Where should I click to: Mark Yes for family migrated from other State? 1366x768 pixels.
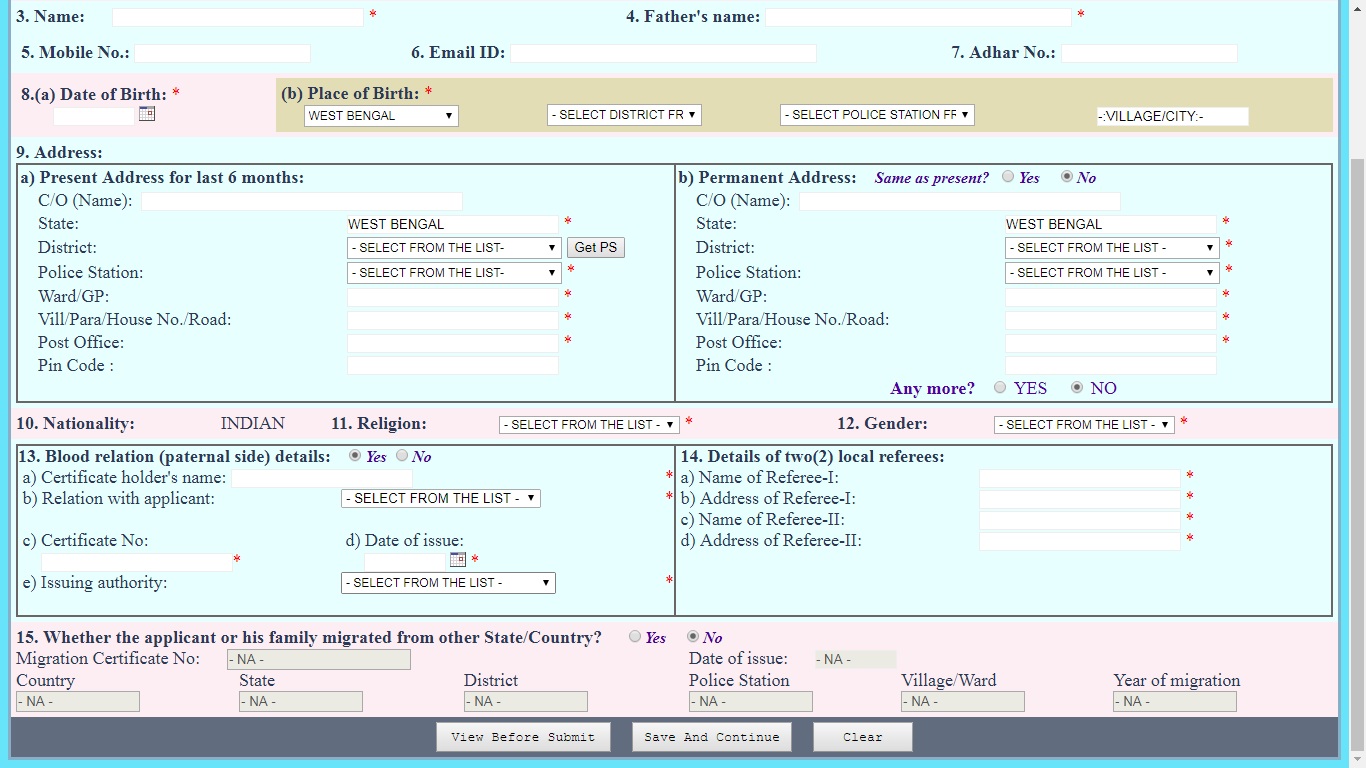click(x=634, y=637)
